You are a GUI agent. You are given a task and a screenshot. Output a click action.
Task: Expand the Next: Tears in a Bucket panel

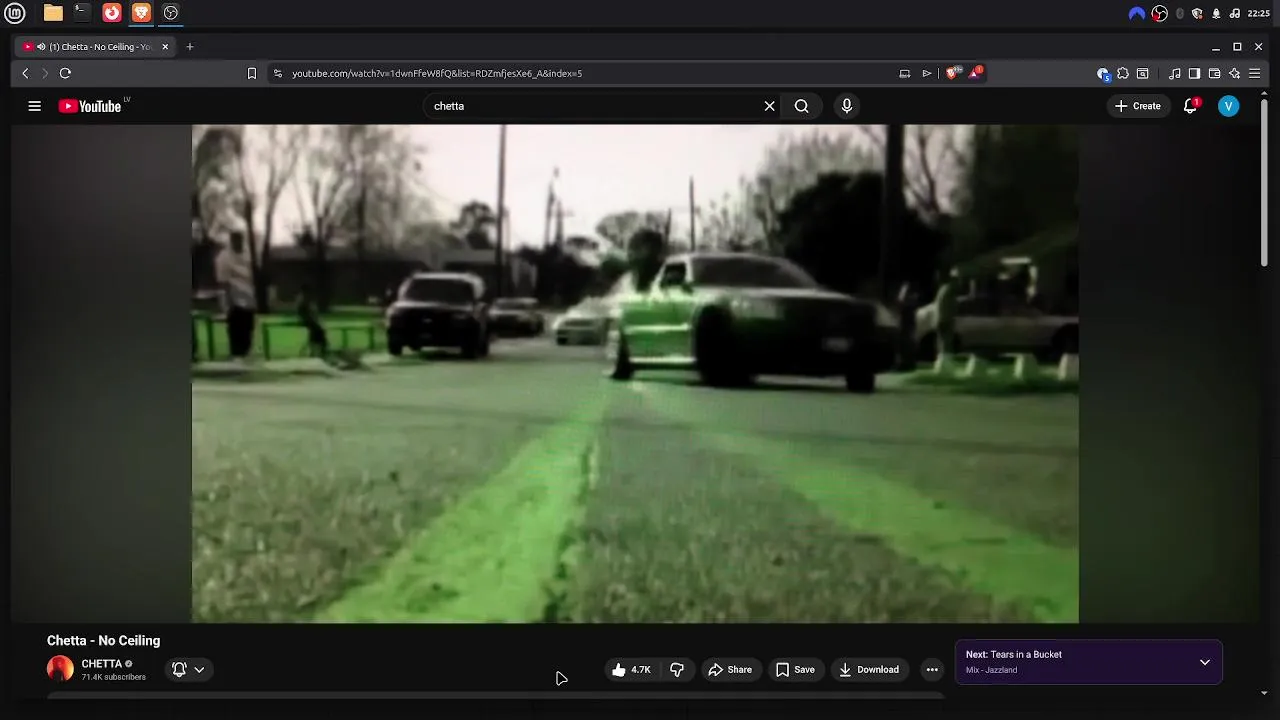tap(1205, 662)
